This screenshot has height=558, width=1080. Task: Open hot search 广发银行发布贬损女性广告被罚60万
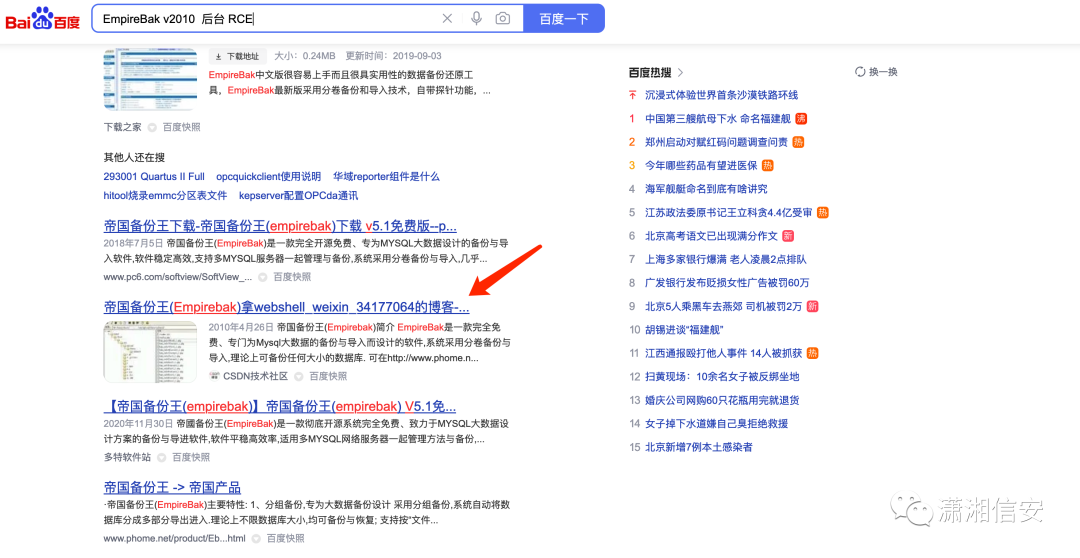[x=727, y=282]
